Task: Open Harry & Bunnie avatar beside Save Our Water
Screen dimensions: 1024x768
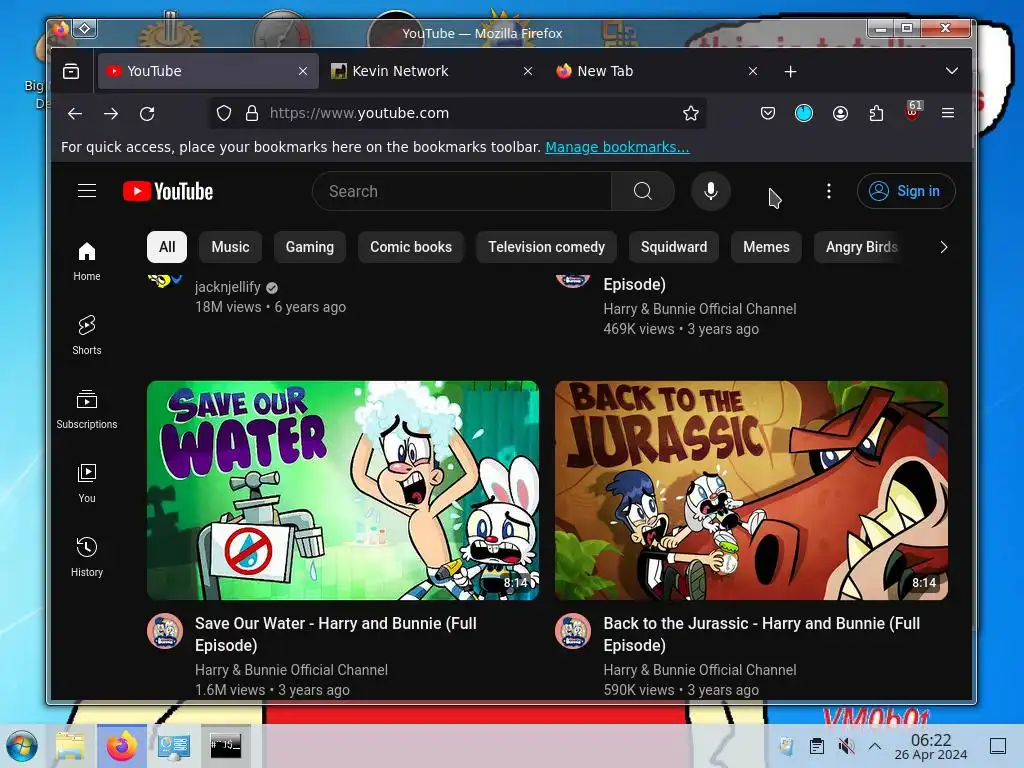Action: pos(165,631)
